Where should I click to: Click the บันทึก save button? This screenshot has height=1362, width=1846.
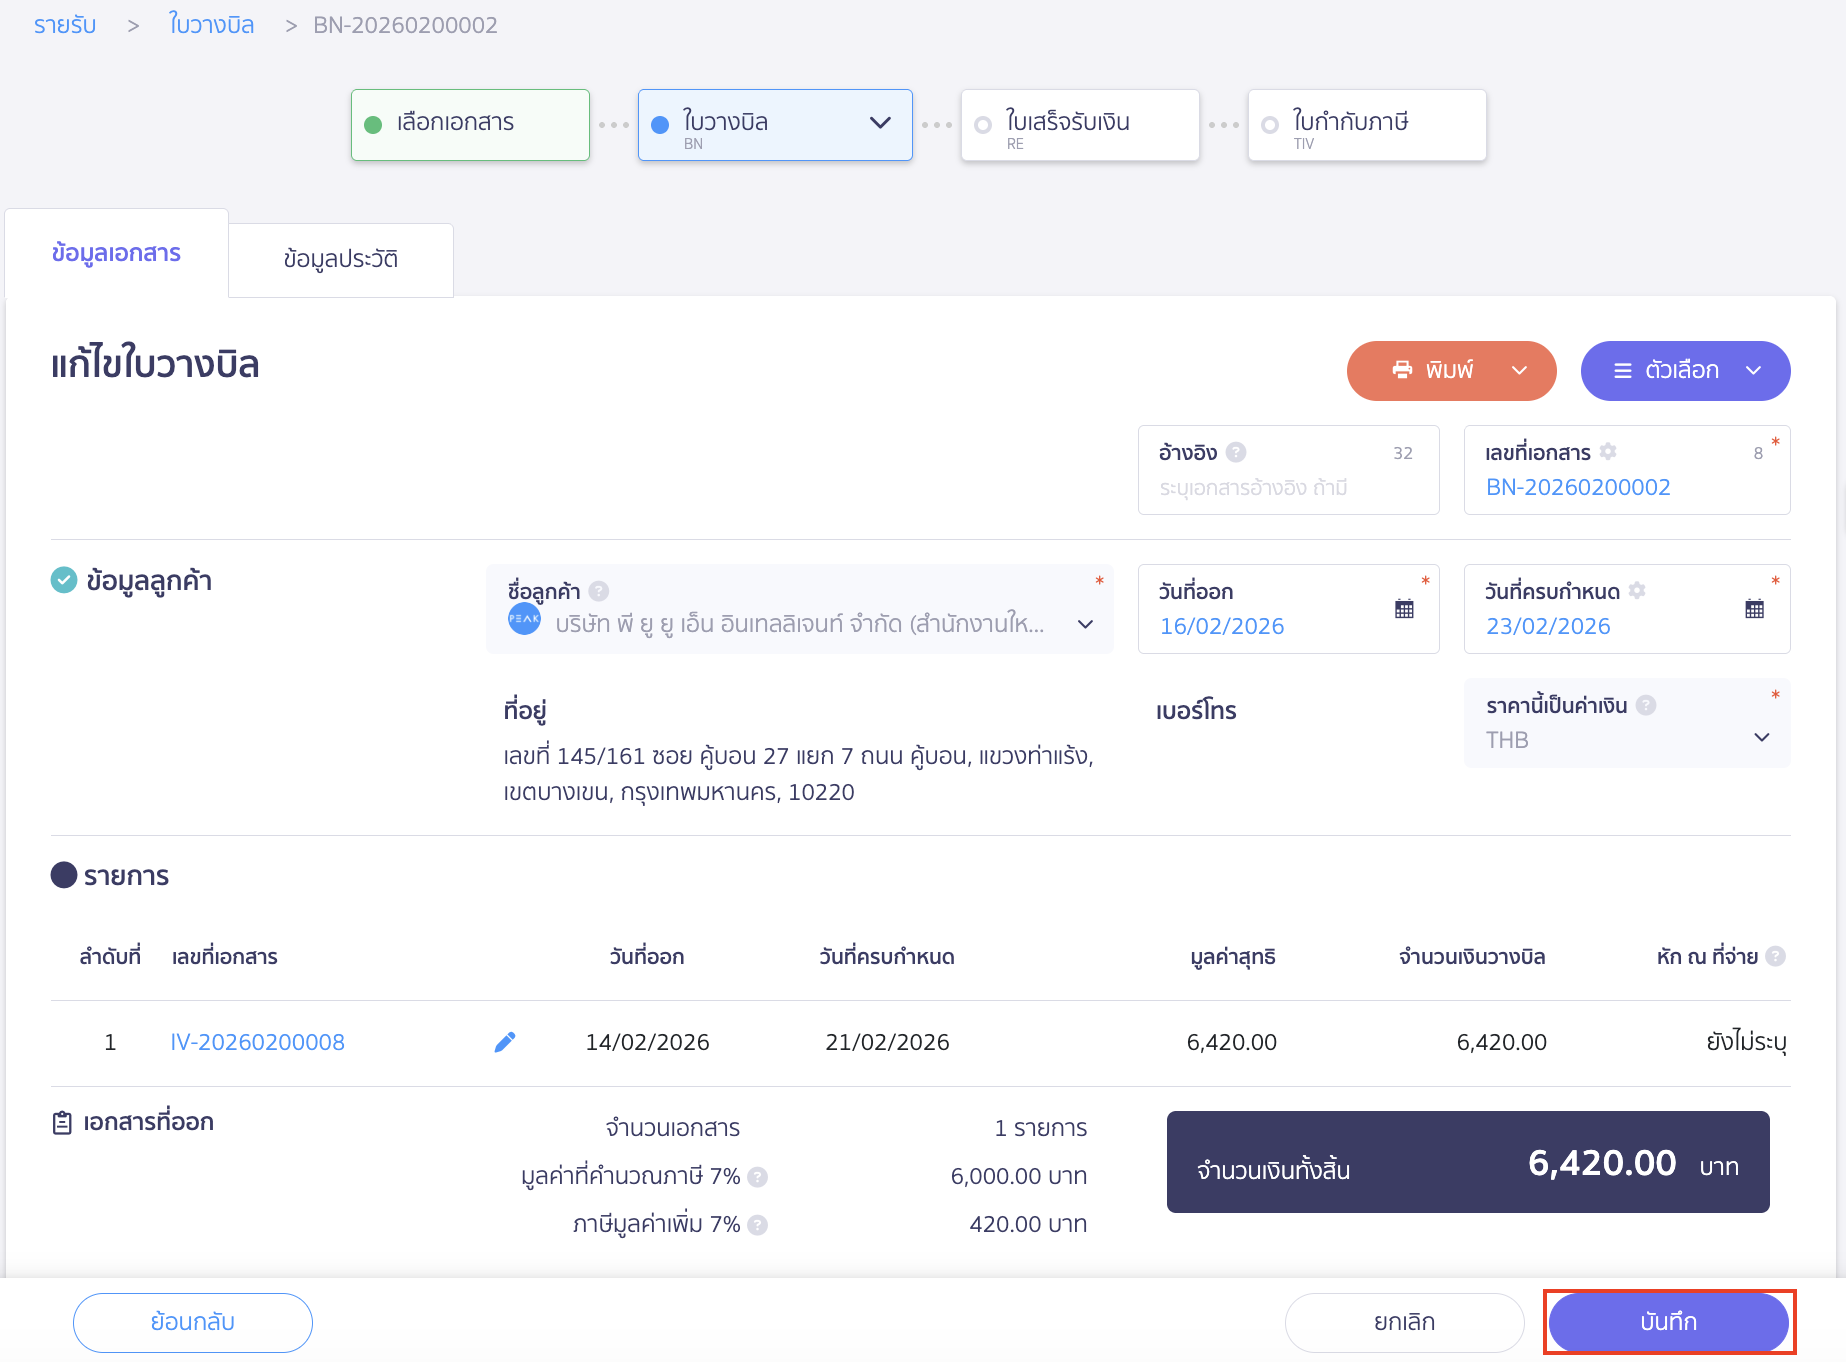(x=1668, y=1322)
